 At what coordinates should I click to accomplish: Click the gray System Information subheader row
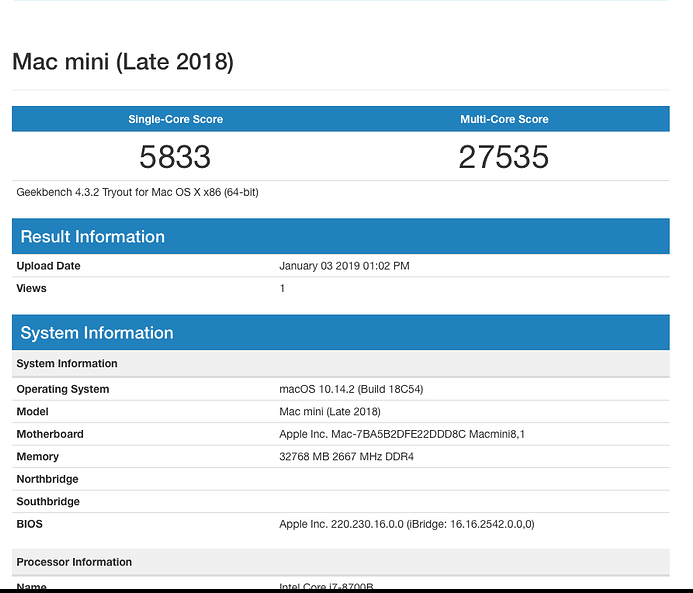pyautogui.click(x=341, y=364)
